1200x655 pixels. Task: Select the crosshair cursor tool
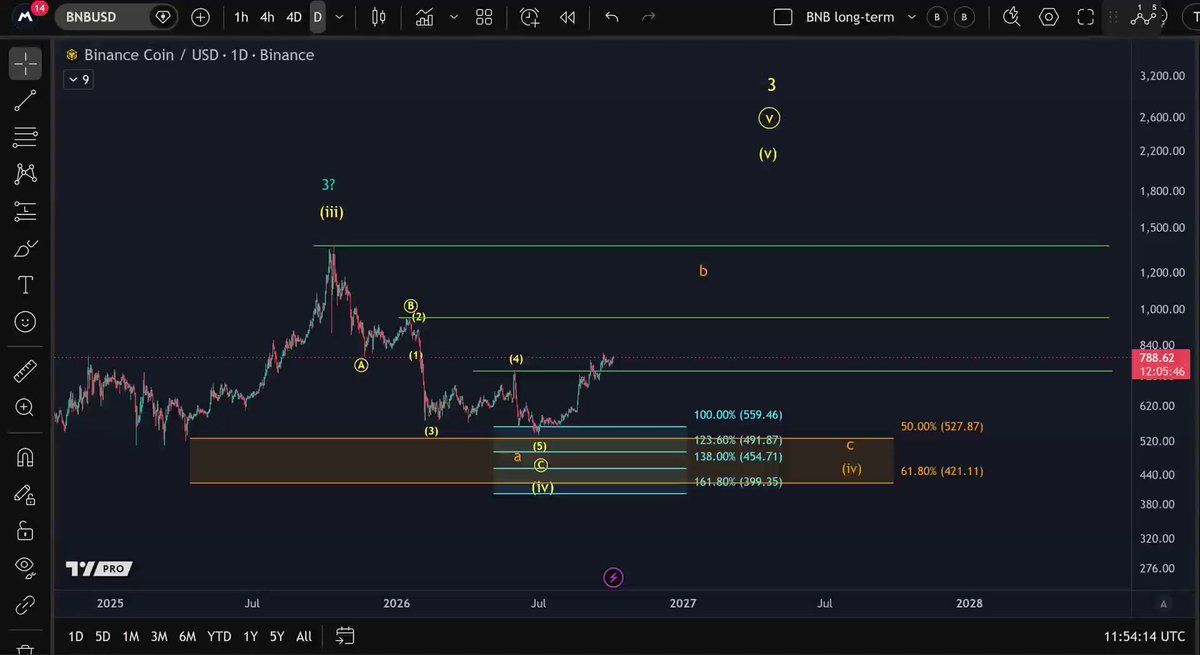click(x=25, y=63)
